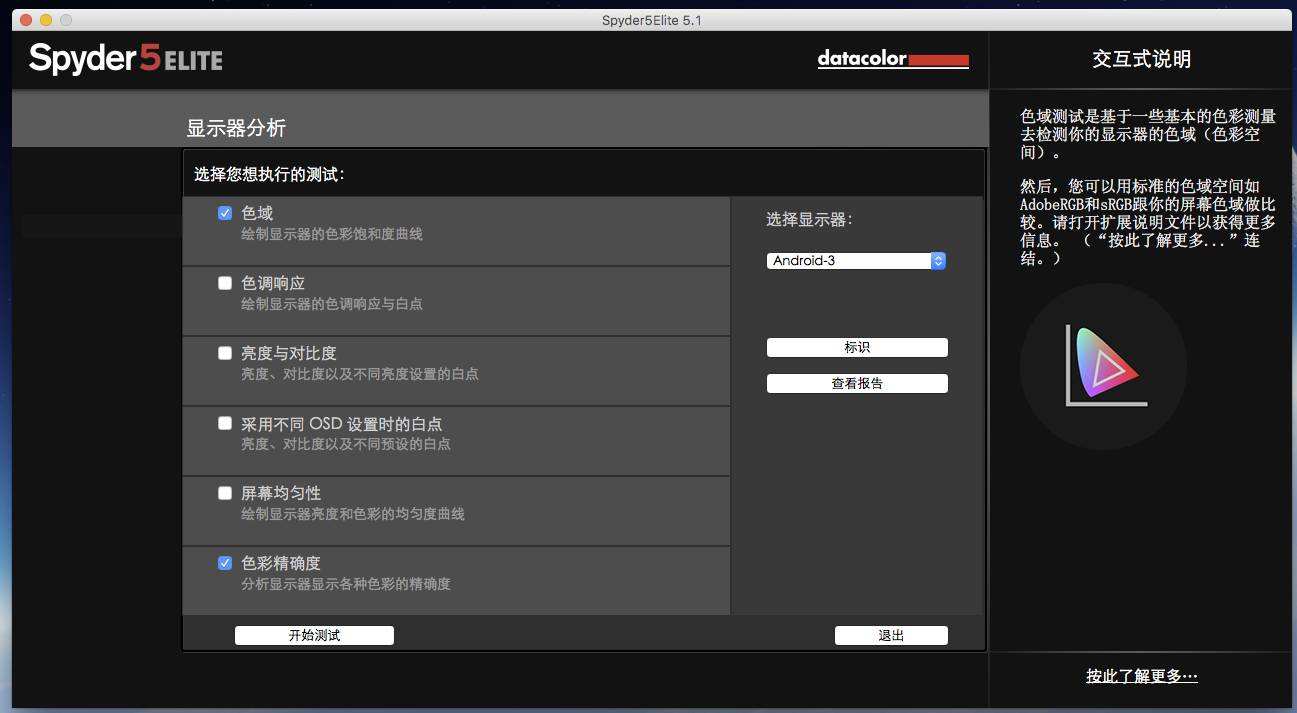Image resolution: width=1297 pixels, height=713 pixels.
Task: Click the datacolor logo
Action: (x=893, y=59)
